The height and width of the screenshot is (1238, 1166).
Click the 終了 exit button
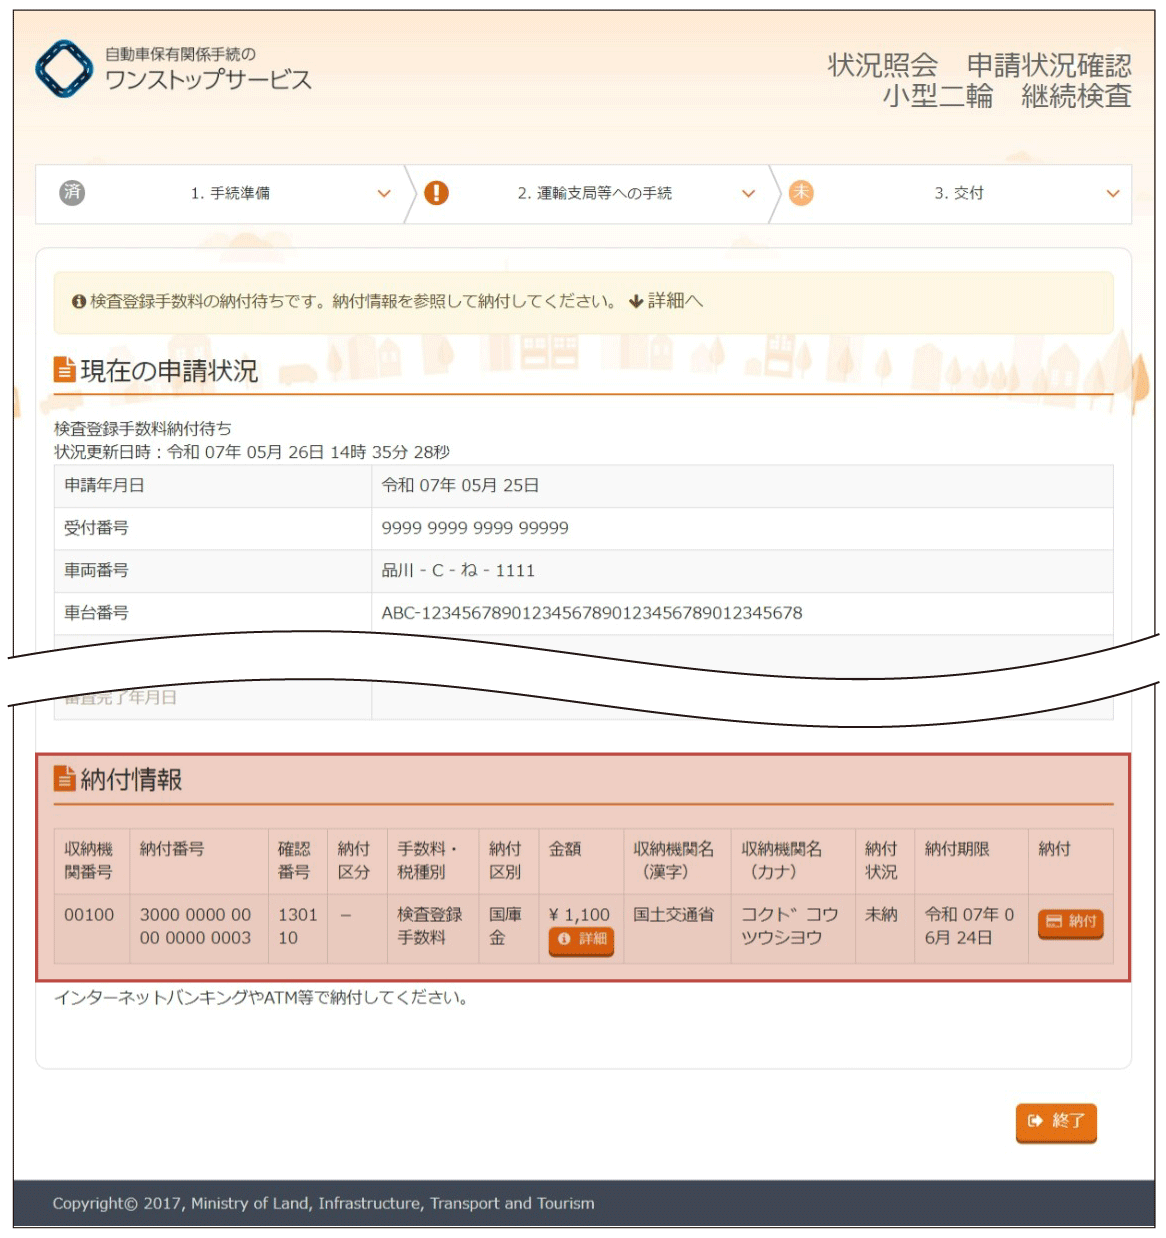(1056, 1121)
